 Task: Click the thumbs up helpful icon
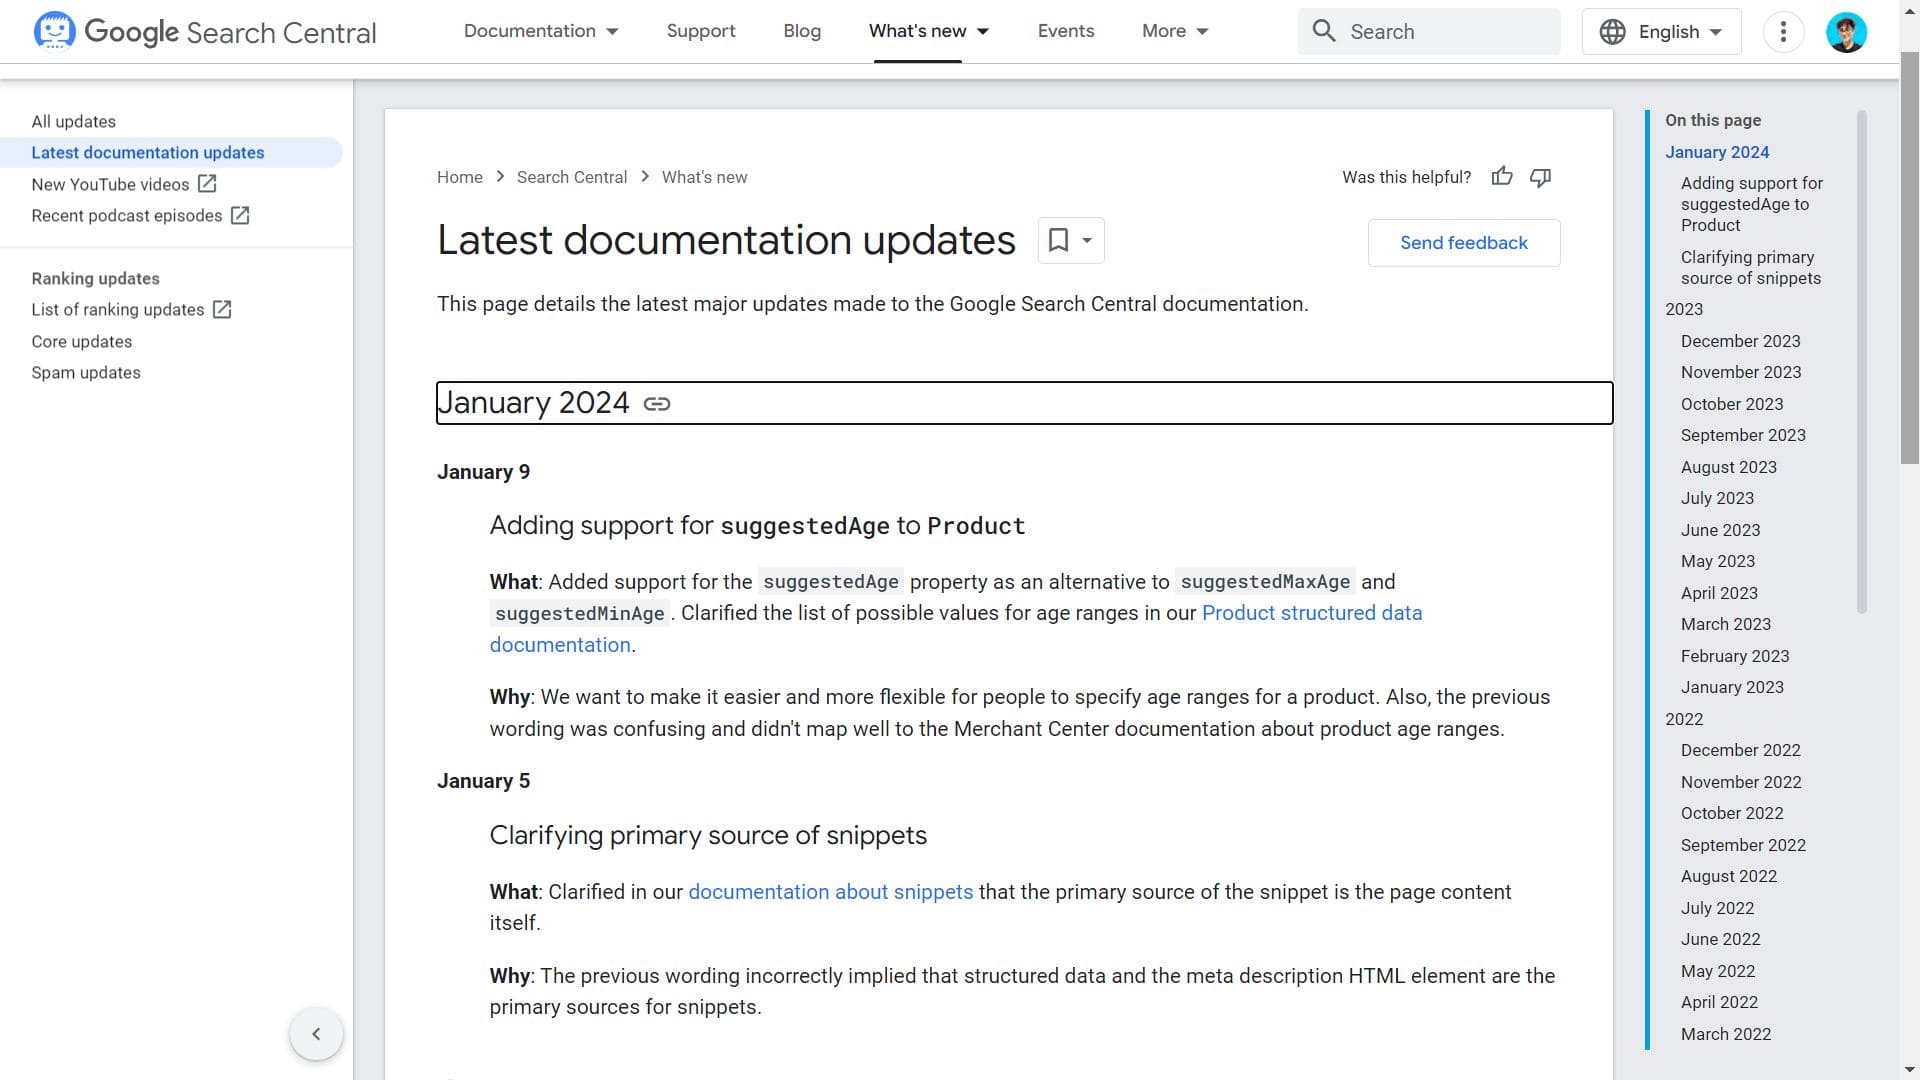[1502, 177]
